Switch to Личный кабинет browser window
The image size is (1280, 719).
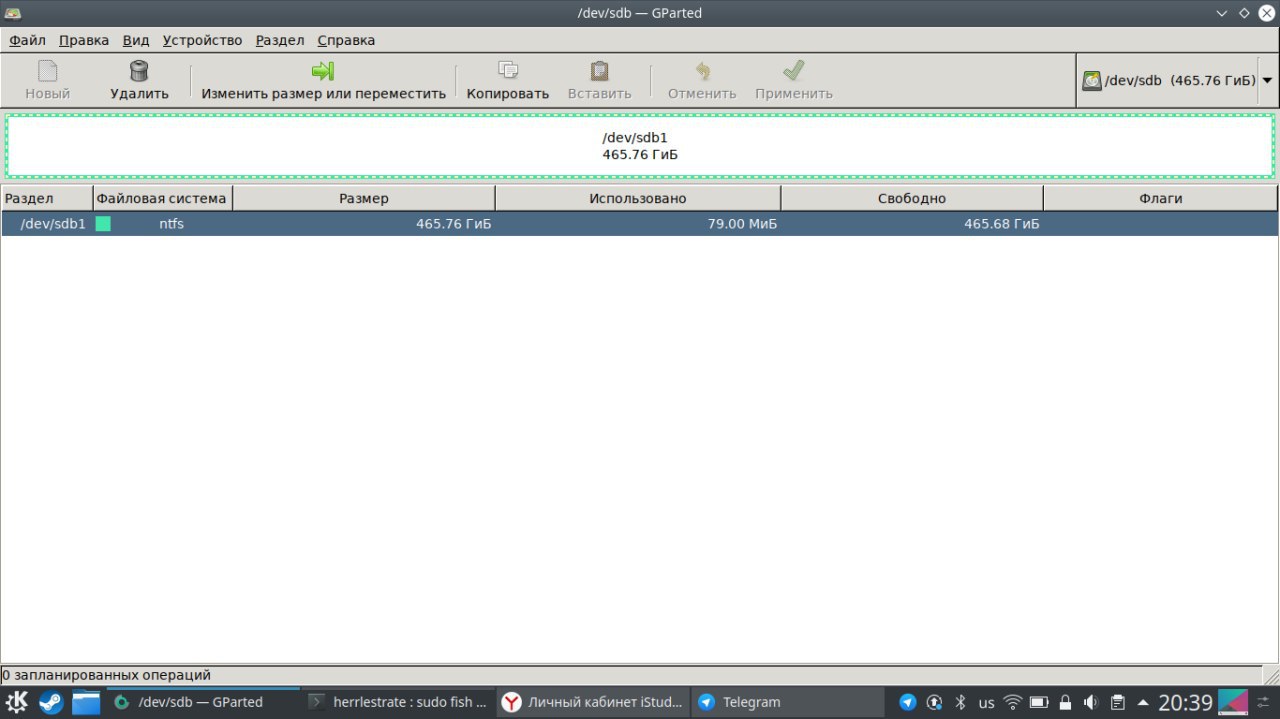593,702
